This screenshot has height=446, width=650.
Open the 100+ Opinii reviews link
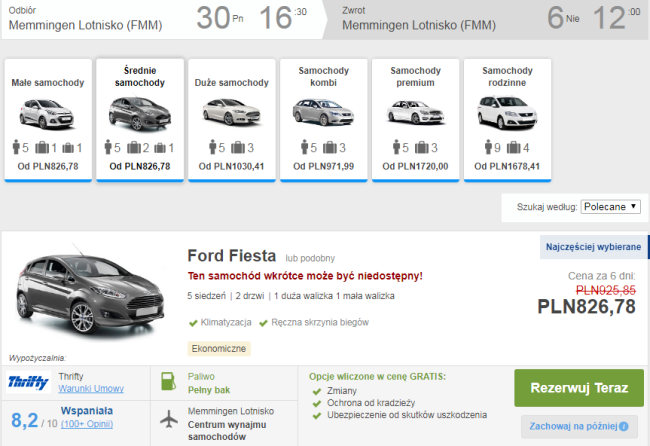(87, 424)
